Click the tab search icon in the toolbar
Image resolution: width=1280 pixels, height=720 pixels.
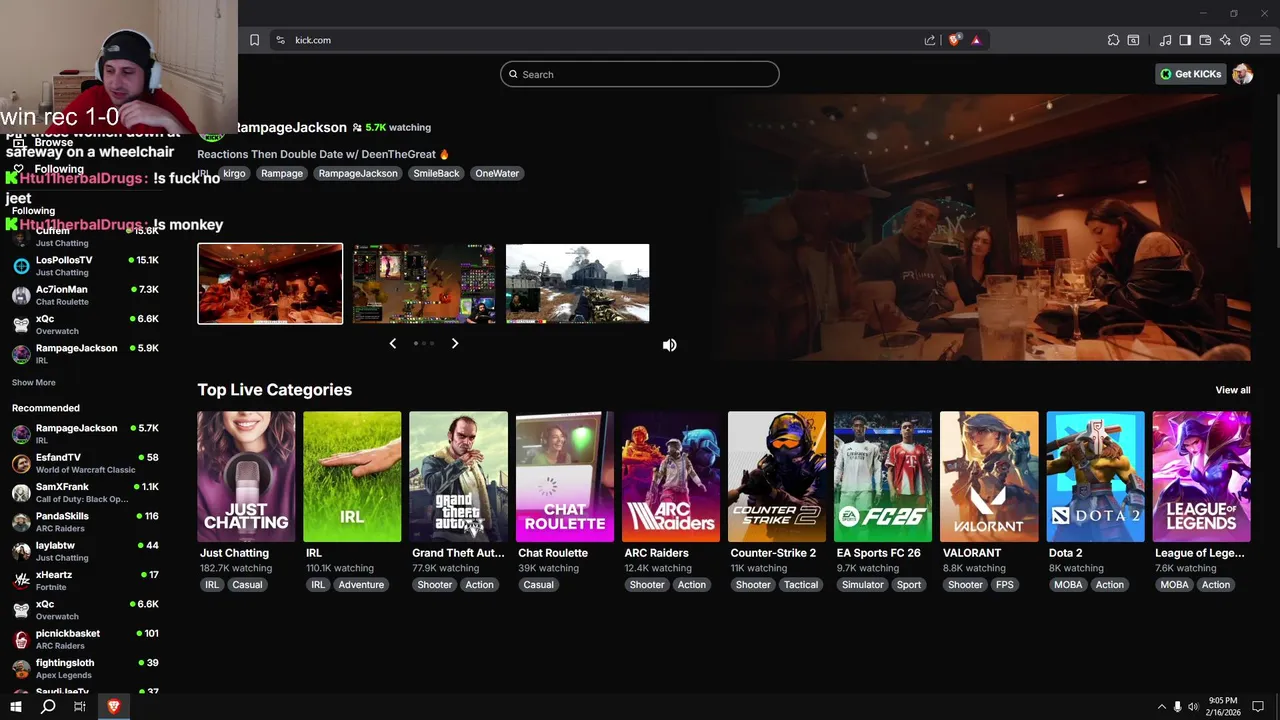point(1133,40)
